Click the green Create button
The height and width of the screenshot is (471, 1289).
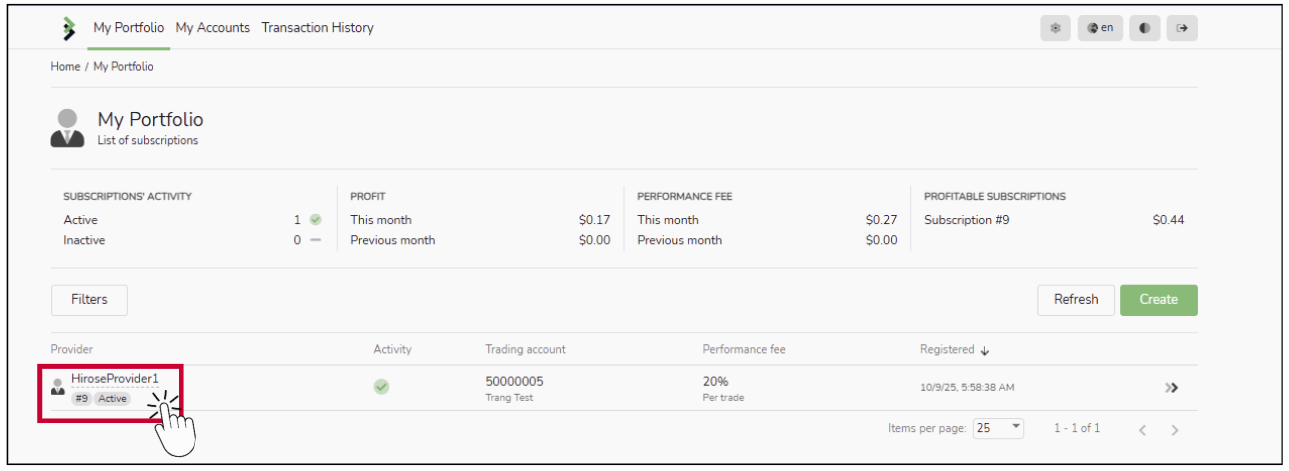[x=1158, y=300]
